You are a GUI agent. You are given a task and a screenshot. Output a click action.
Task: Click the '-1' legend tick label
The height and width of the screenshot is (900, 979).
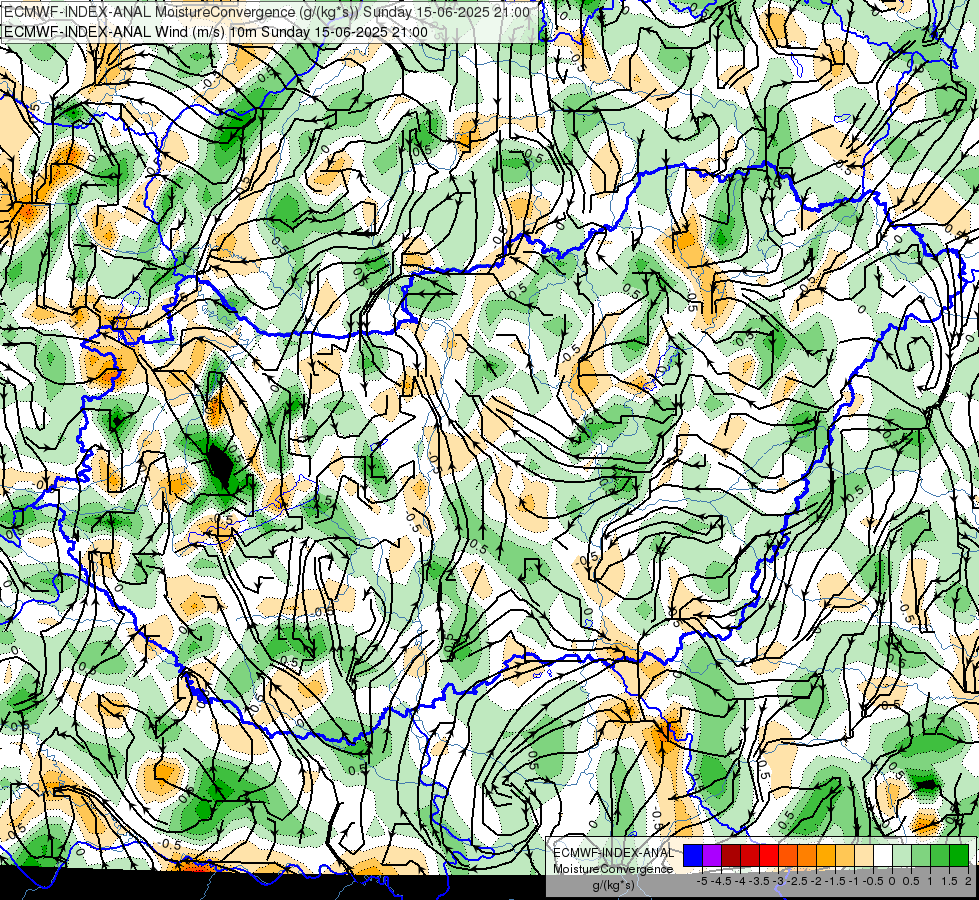pyautogui.click(x=854, y=881)
